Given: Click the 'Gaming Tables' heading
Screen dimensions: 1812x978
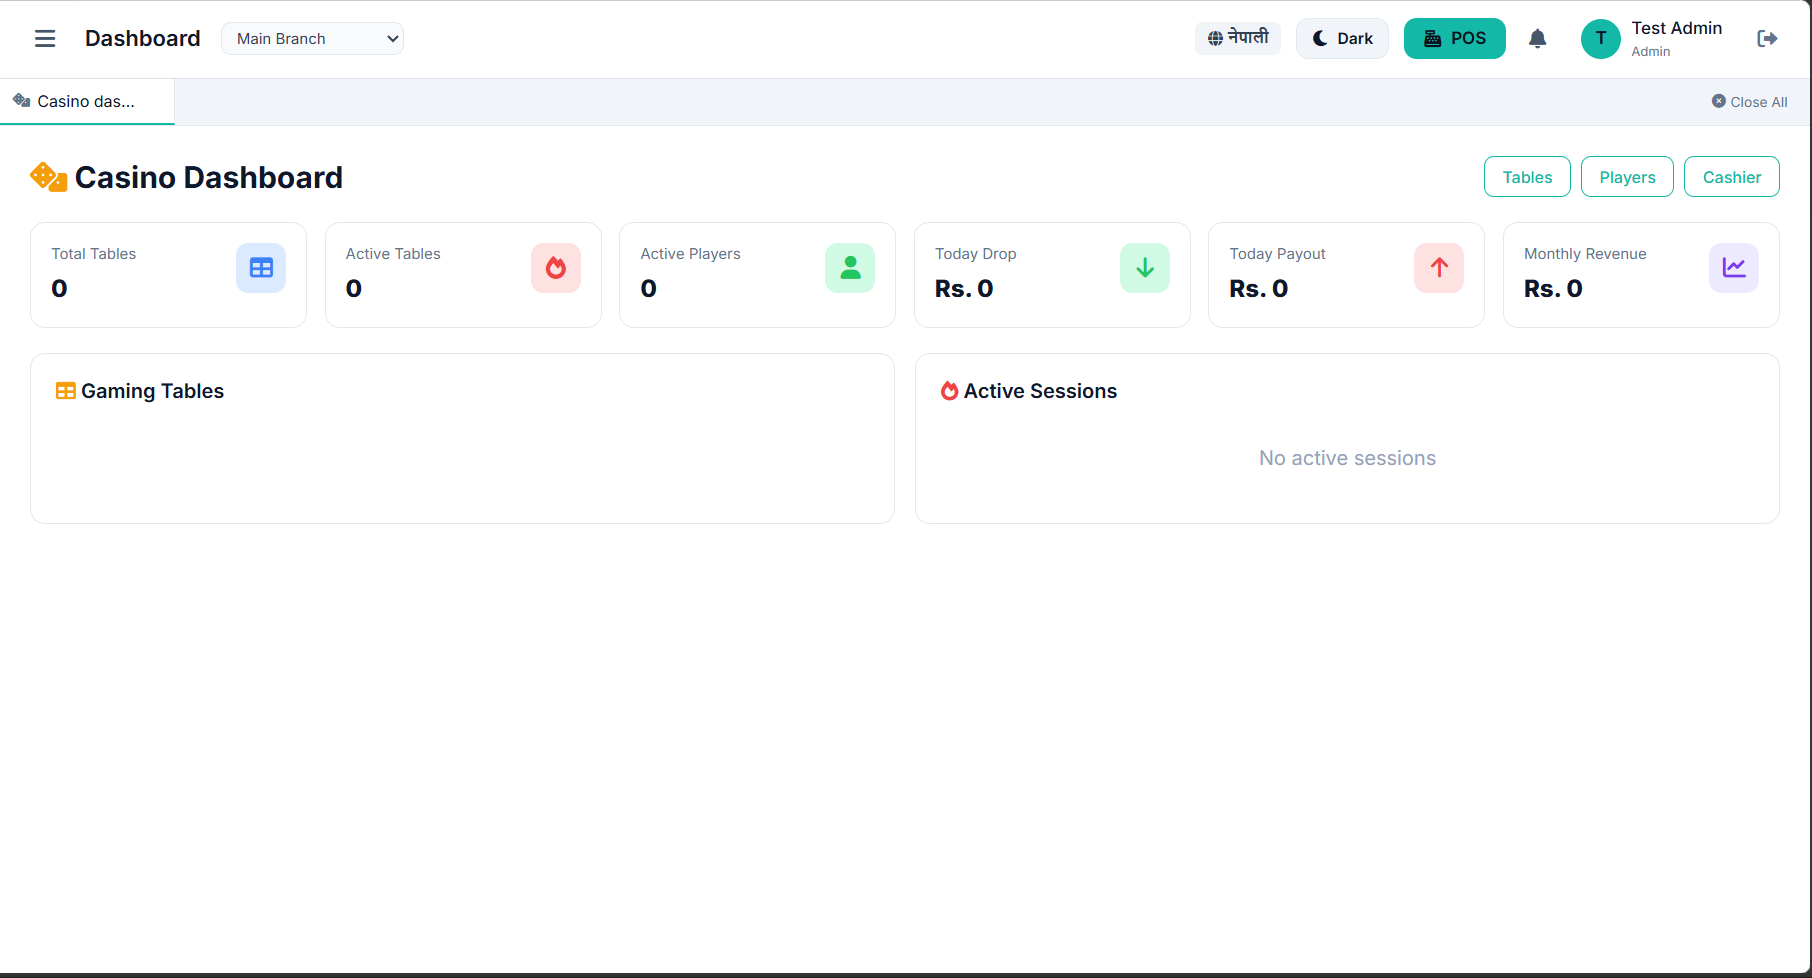Looking at the screenshot, I should pos(152,391).
